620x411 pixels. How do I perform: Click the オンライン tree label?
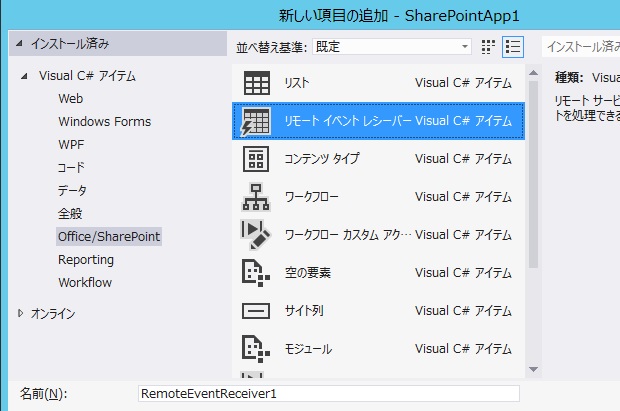pyautogui.click(x=53, y=314)
